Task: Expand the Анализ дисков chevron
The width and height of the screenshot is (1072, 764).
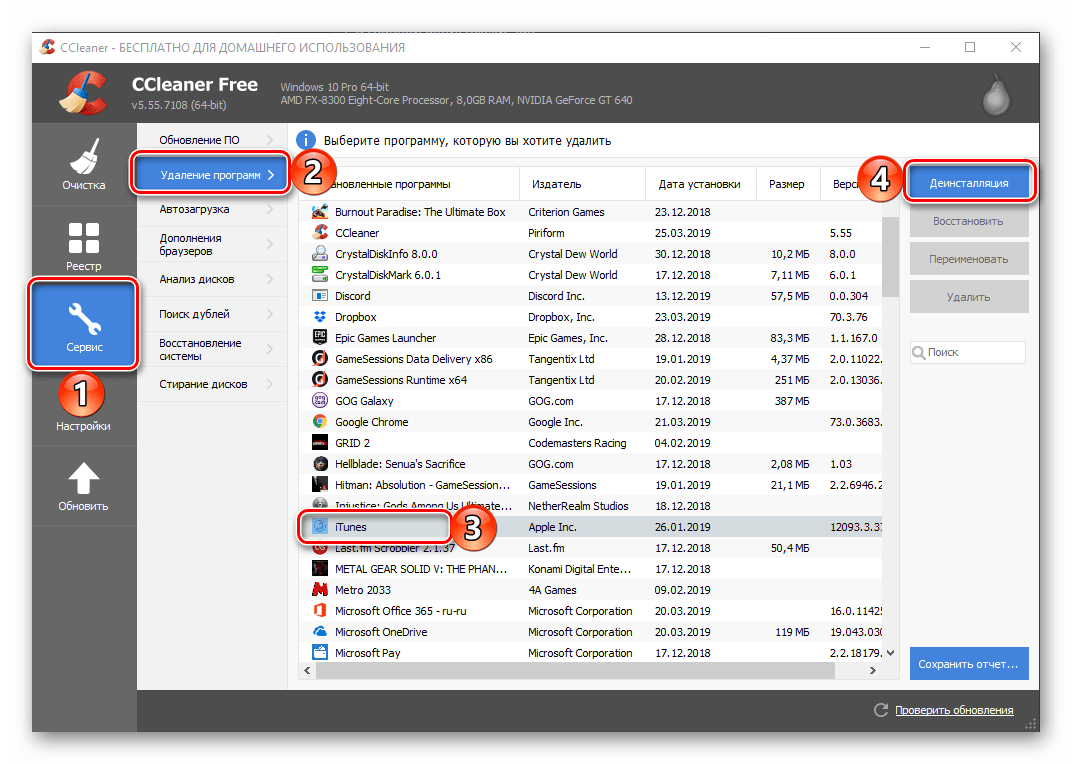Action: [x=271, y=279]
